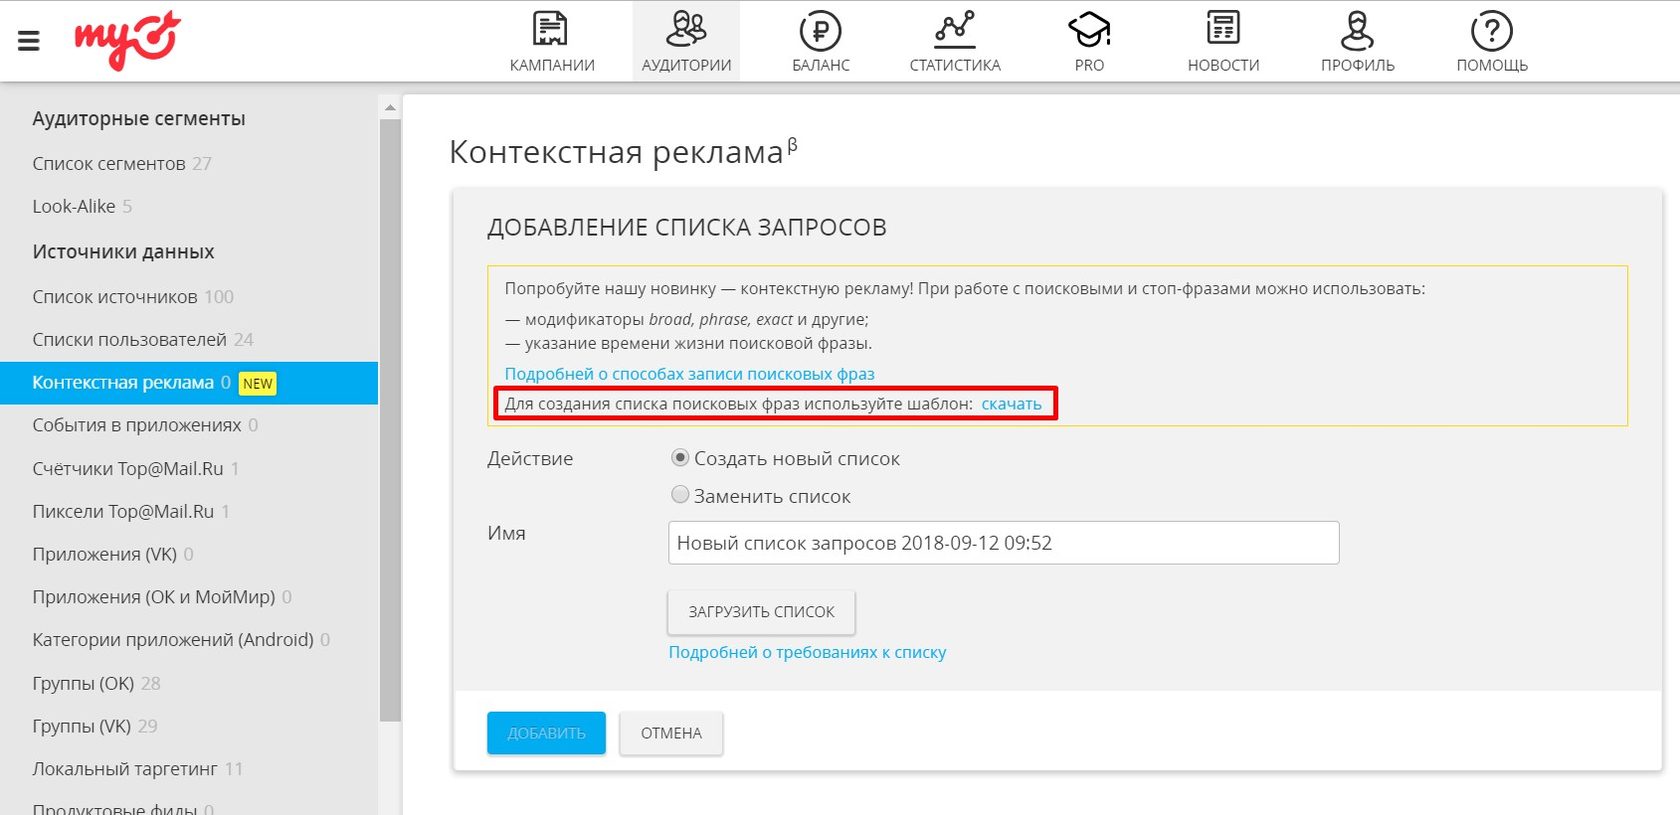Open Статистика chart icon
The image size is (1680, 815).
click(x=954, y=30)
